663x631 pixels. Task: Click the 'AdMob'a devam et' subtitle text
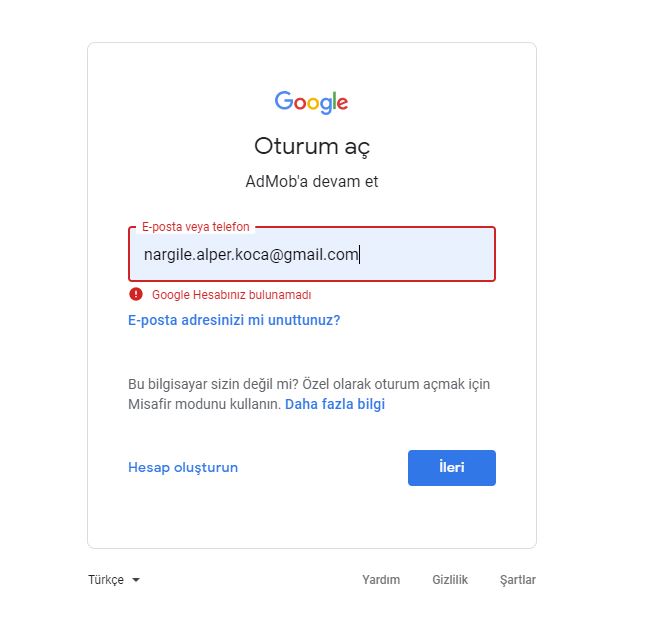(312, 181)
